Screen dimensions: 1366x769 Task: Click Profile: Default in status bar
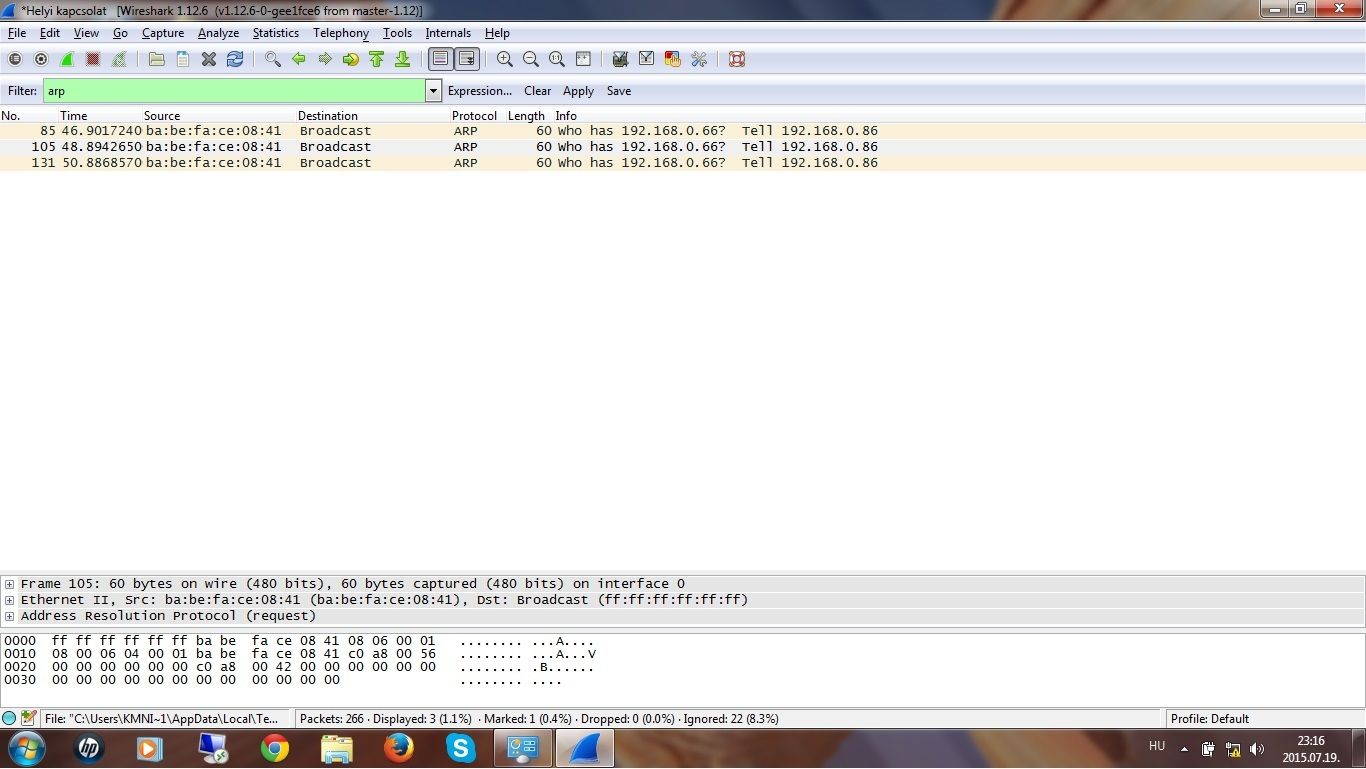tap(1210, 718)
